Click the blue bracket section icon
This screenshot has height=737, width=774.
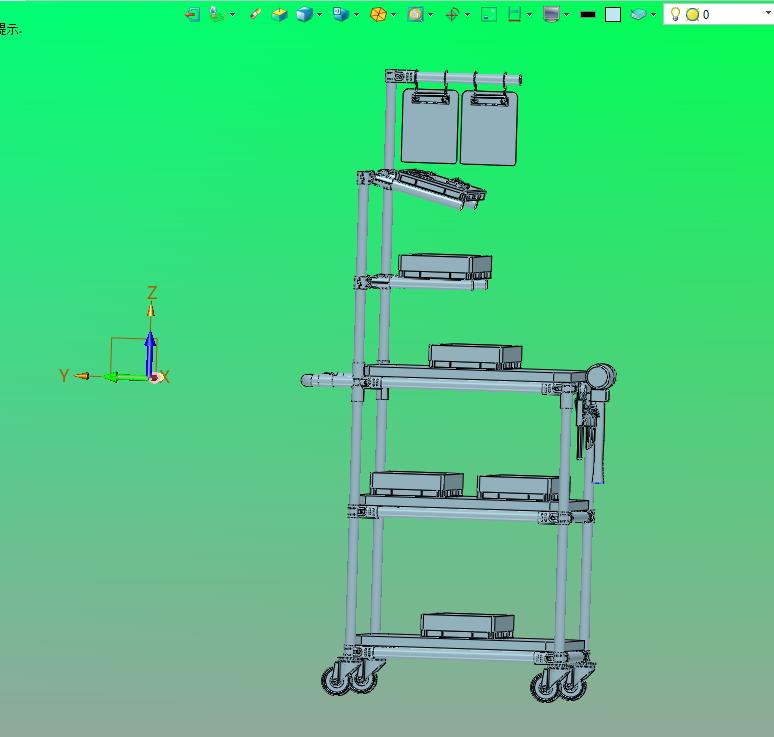[514, 14]
